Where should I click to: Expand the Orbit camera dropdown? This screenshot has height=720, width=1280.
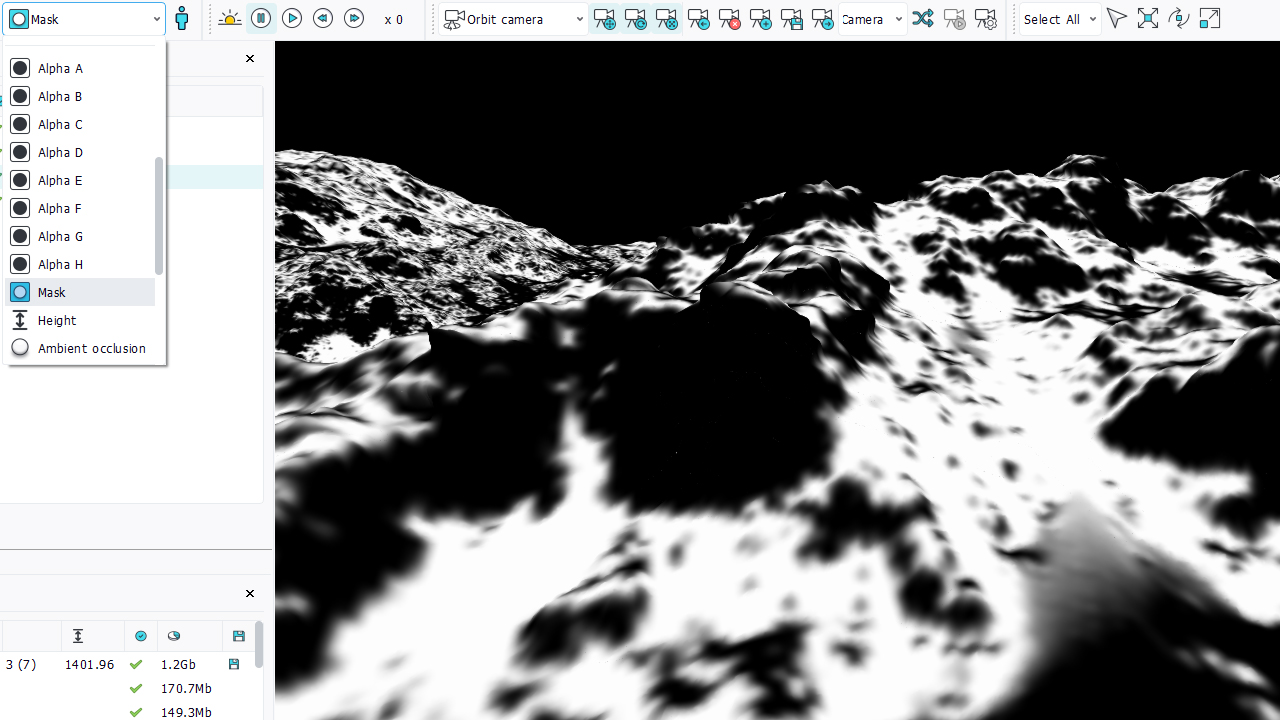coord(515,19)
